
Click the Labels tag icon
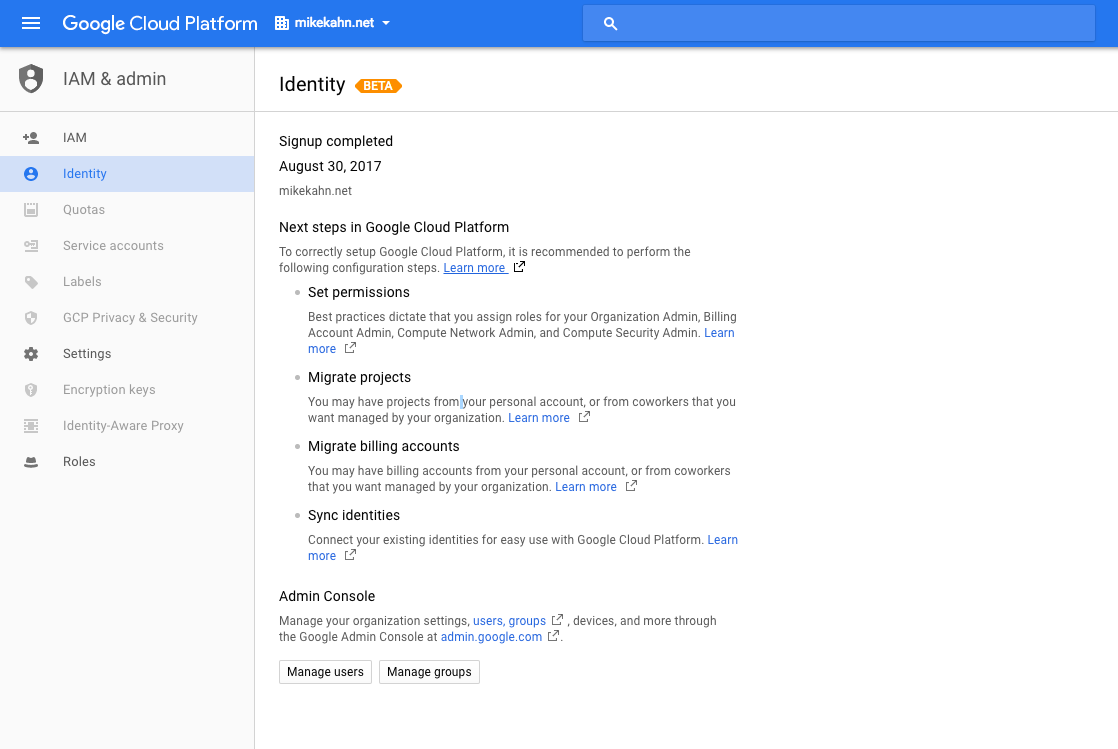tap(31, 282)
